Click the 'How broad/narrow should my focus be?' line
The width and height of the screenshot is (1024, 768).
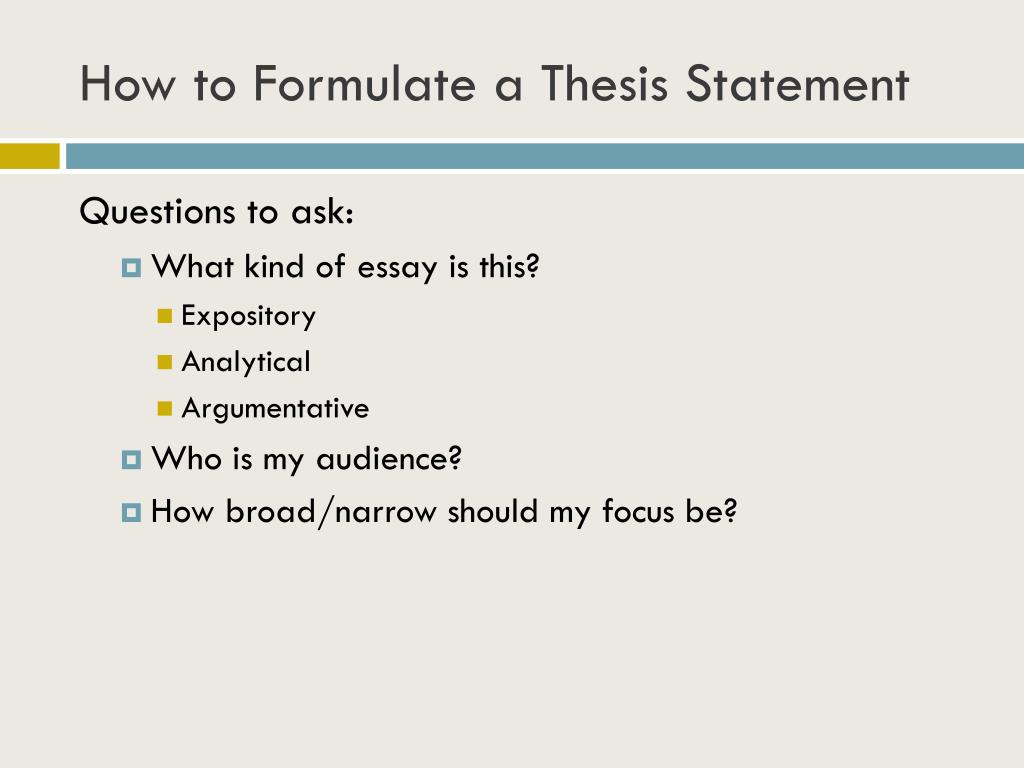click(444, 511)
